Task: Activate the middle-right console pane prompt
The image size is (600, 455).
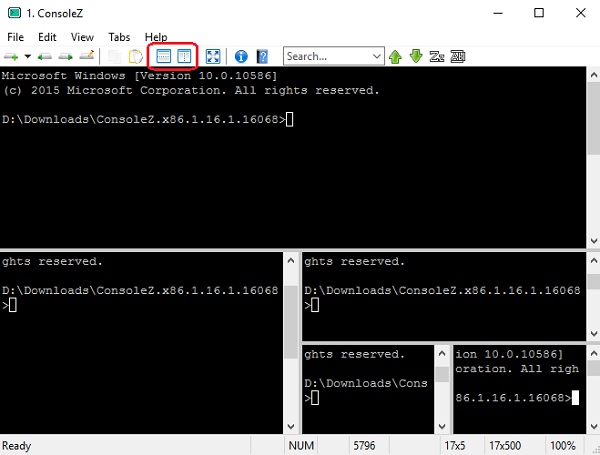Action: pyautogui.click(x=311, y=305)
